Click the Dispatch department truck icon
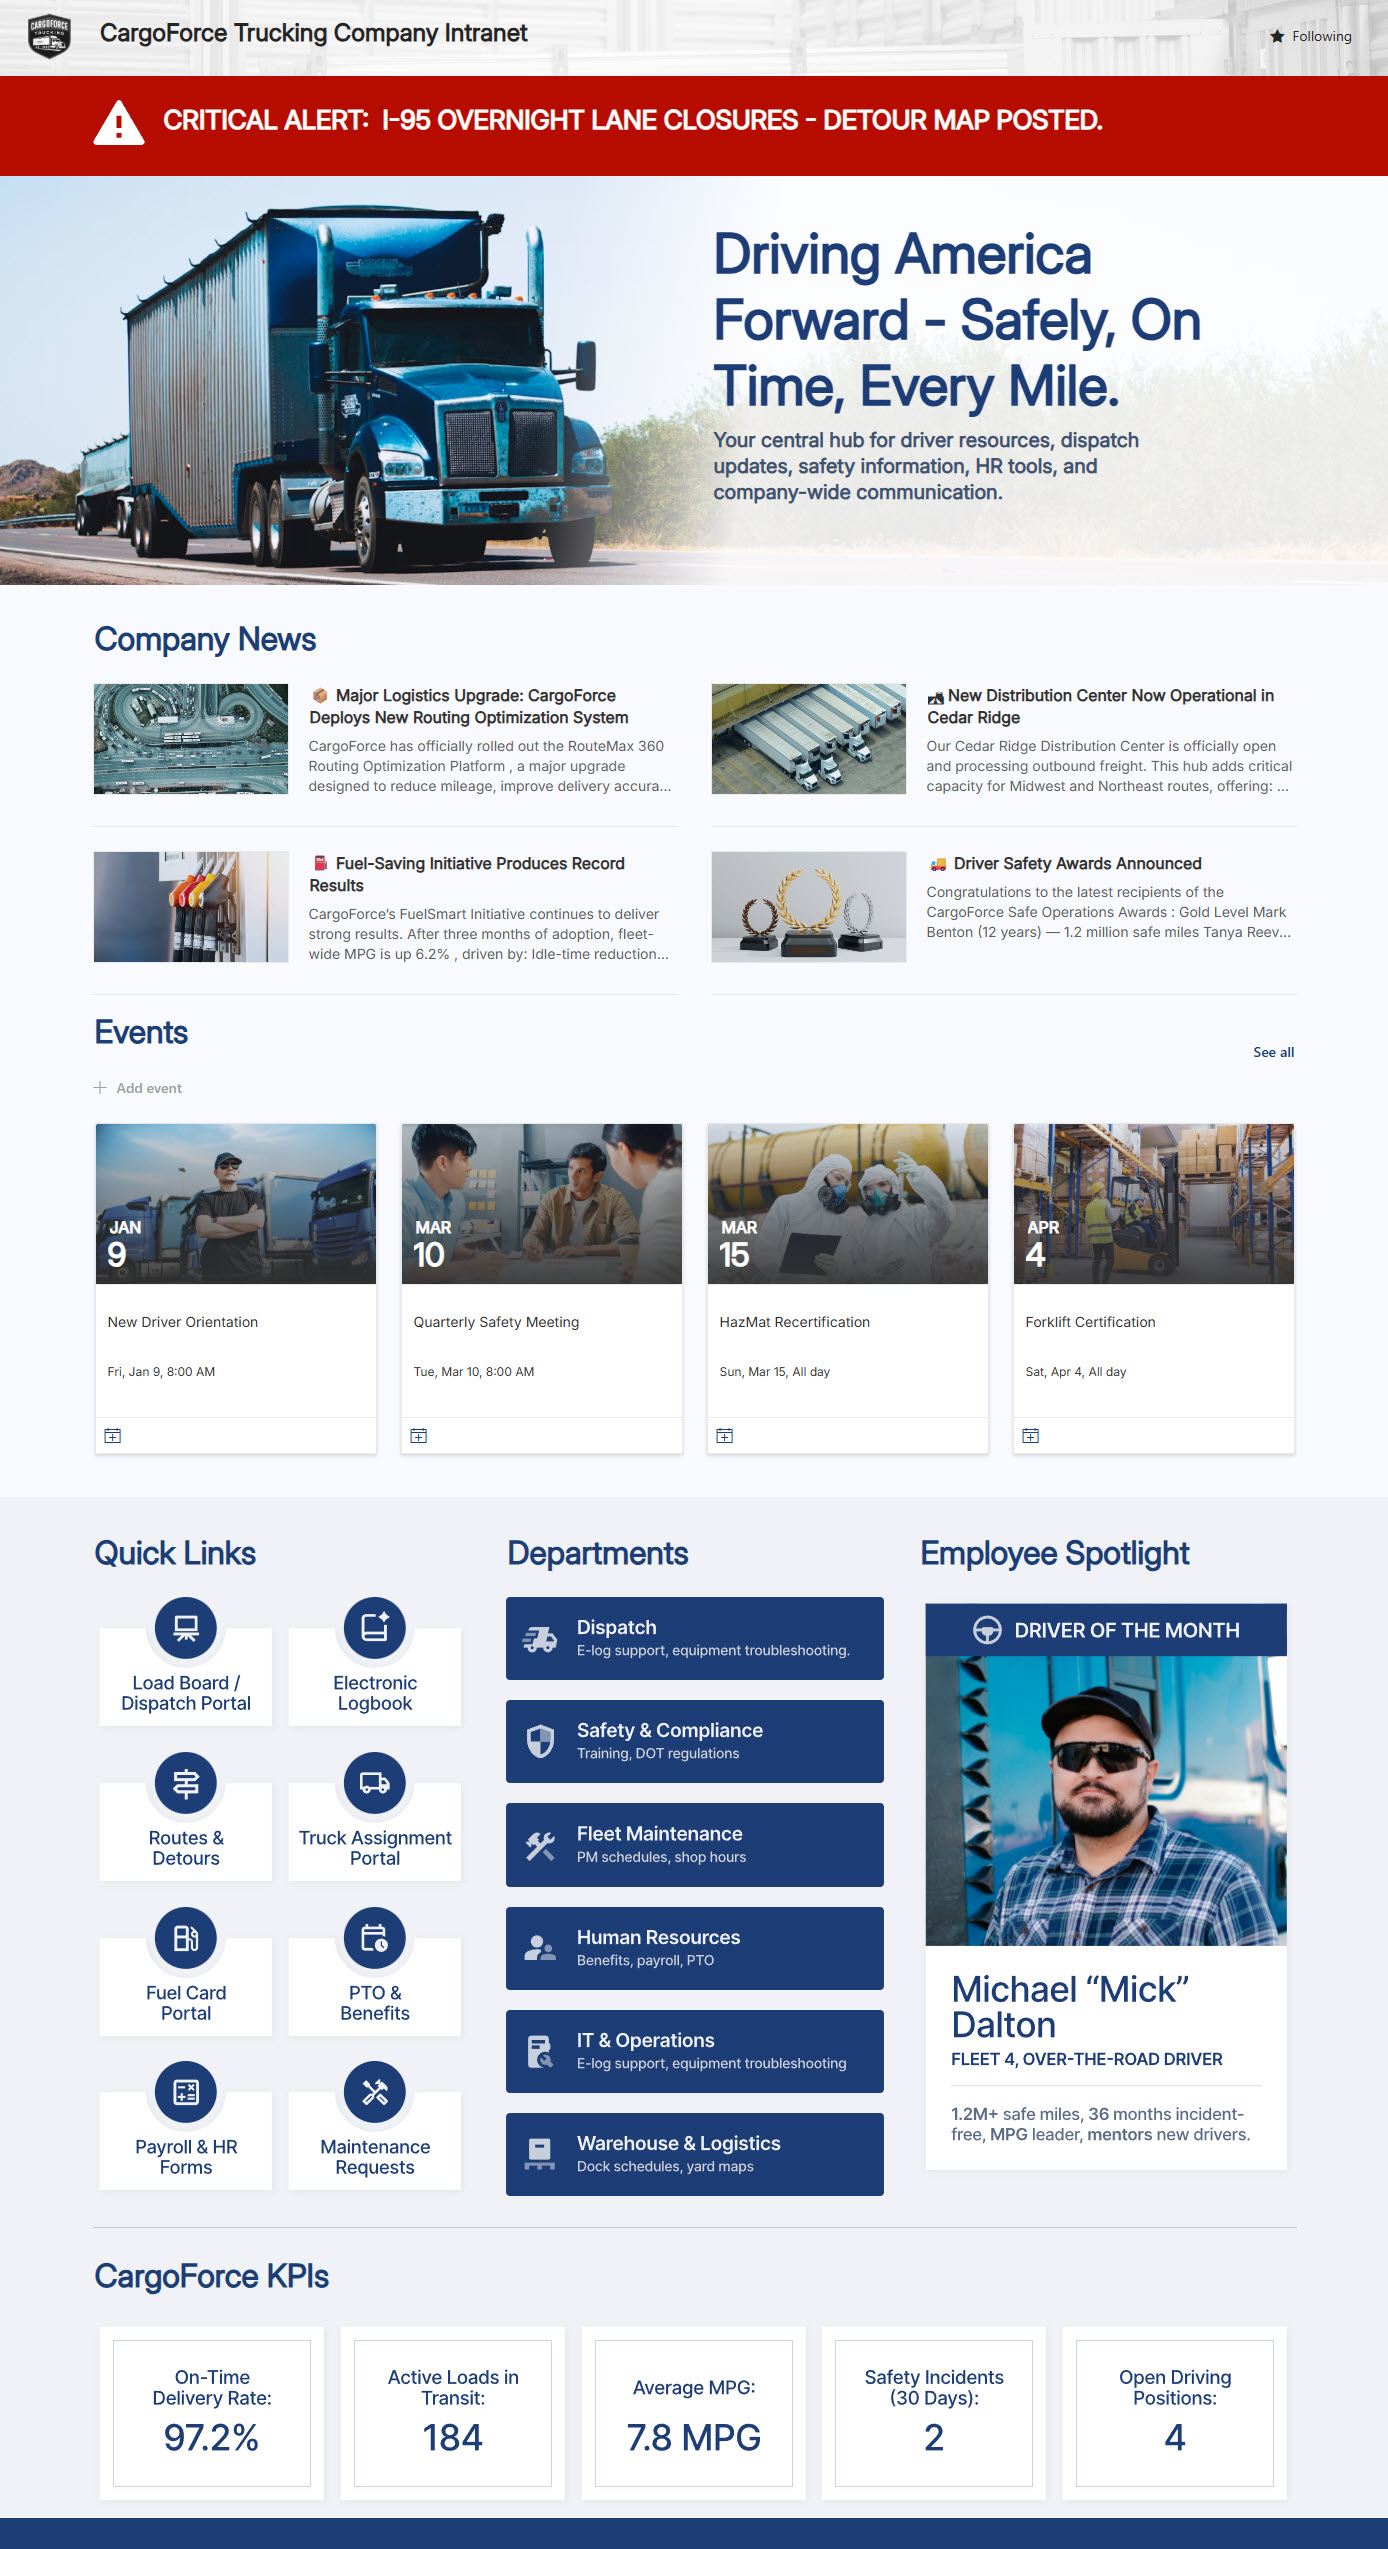1388x2549 pixels. pos(540,1638)
